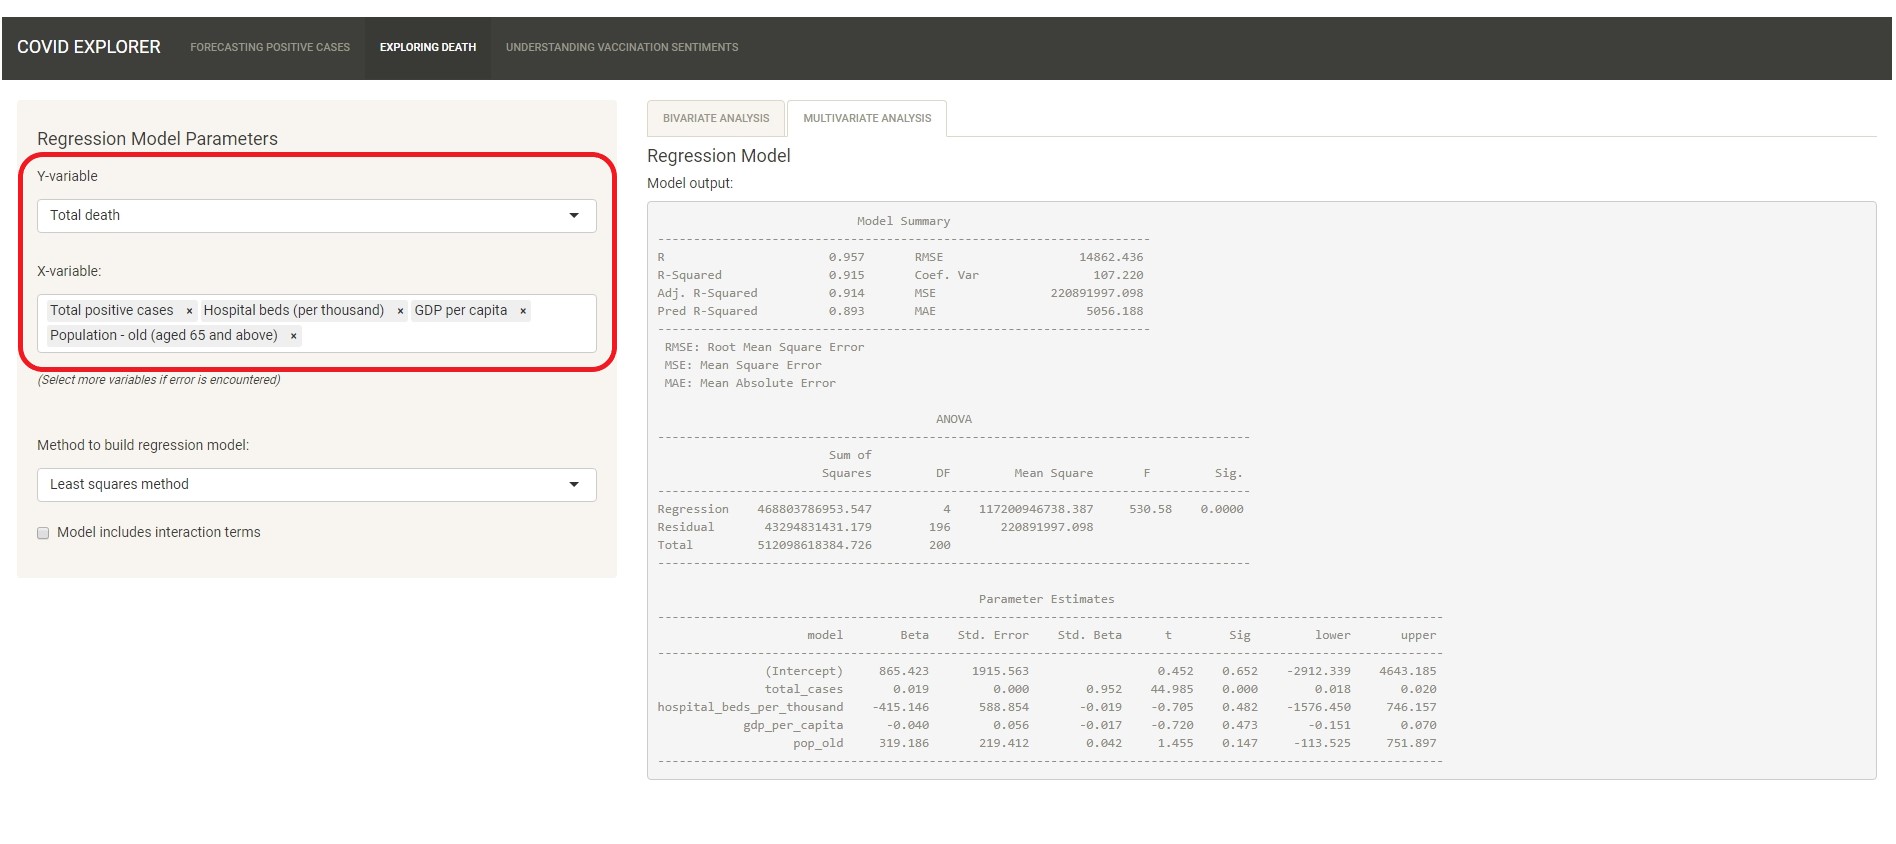Remove Population - old (aged 65+) tag
The image size is (1896, 844).
click(x=293, y=336)
